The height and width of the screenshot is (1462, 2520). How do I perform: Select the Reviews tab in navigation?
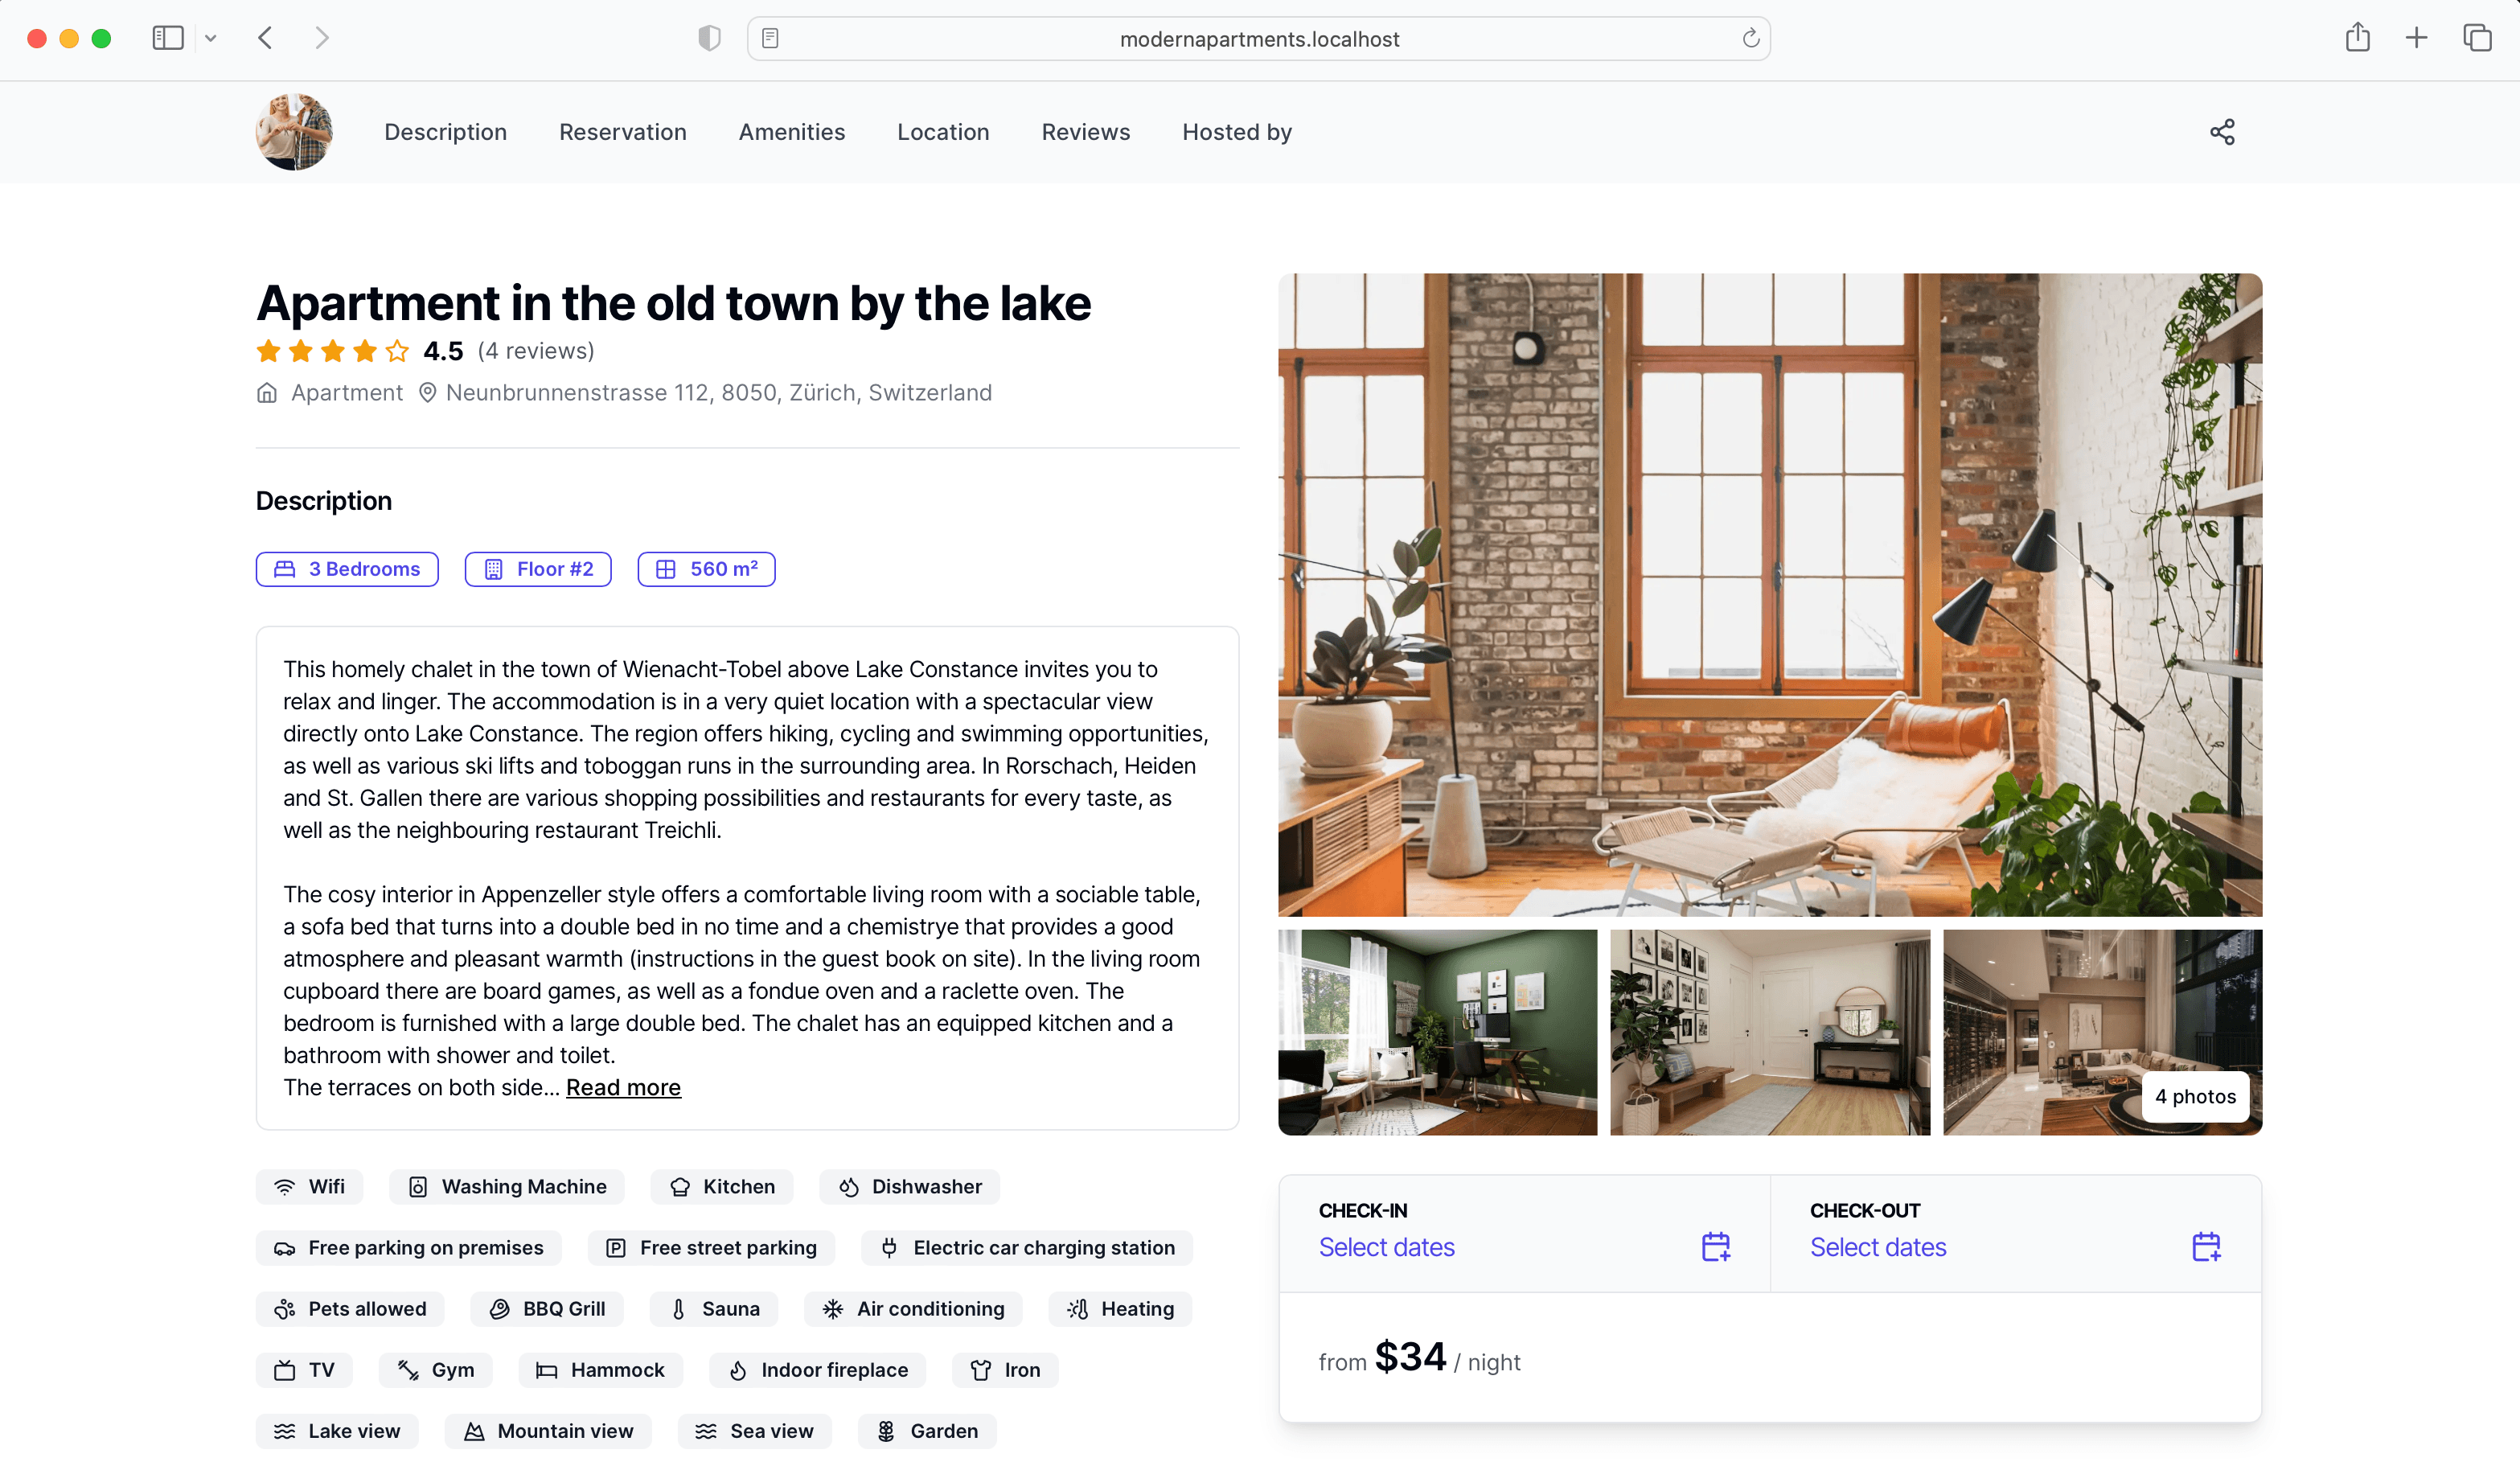(x=1084, y=132)
